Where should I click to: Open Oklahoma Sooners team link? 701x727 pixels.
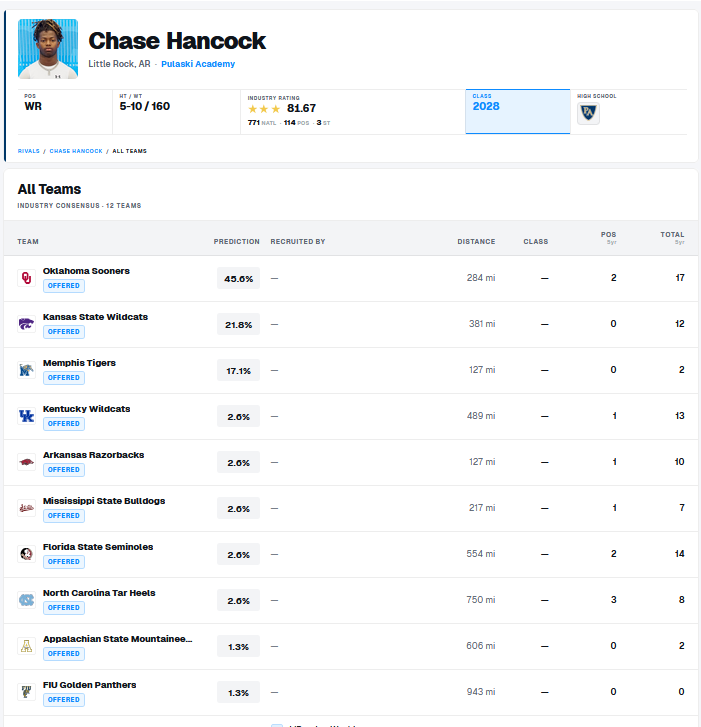[x=86, y=271]
